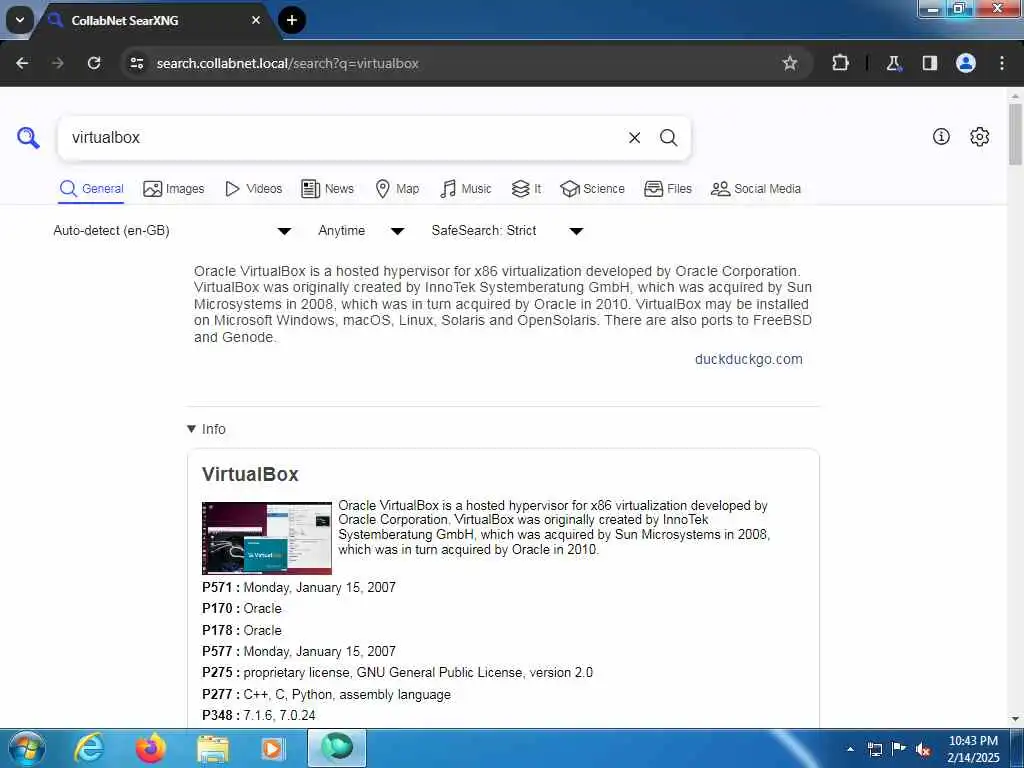Open Anytime time range dropdown
Image resolution: width=1024 pixels, height=768 pixels.
(x=361, y=231)
